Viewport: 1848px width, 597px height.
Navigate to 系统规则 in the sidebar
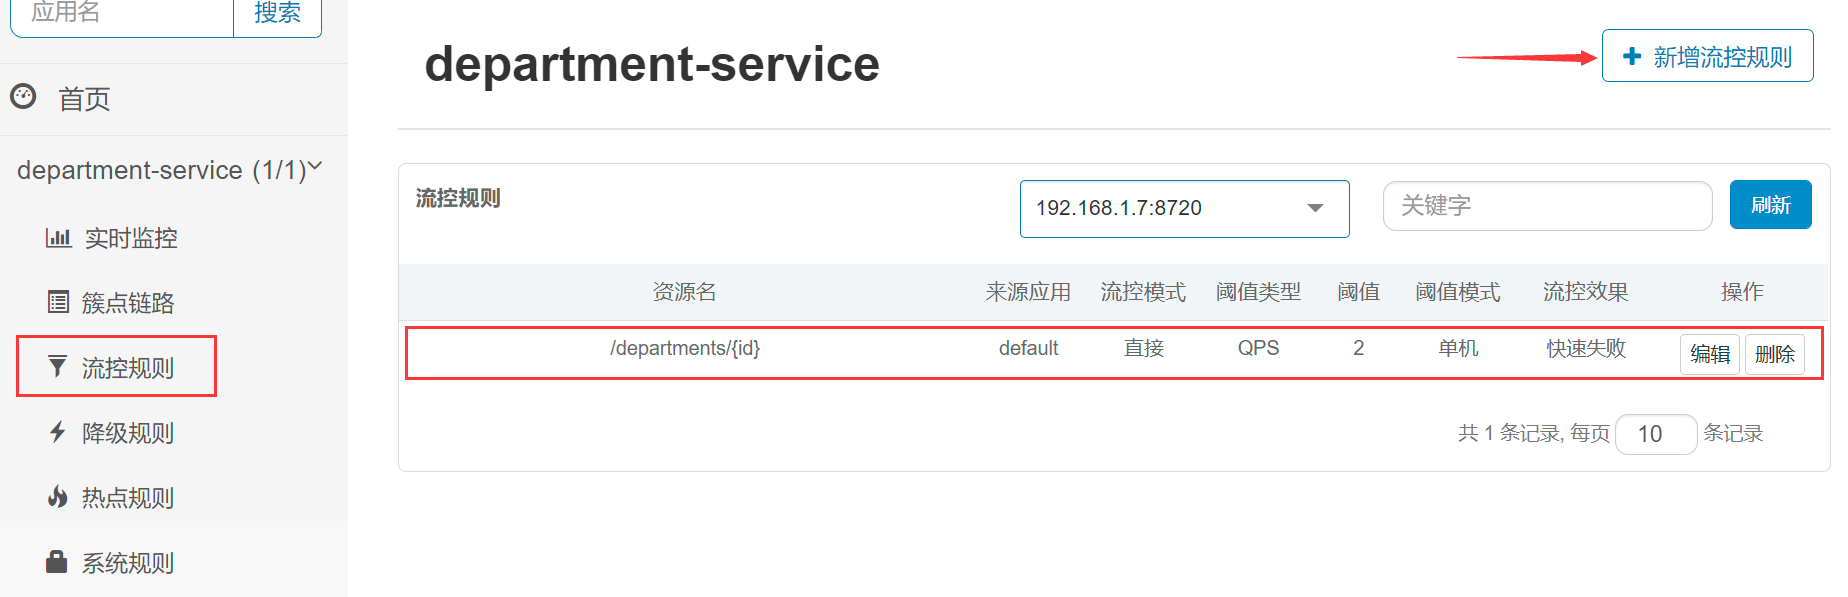pyautogui.click(x=127, y=561)
